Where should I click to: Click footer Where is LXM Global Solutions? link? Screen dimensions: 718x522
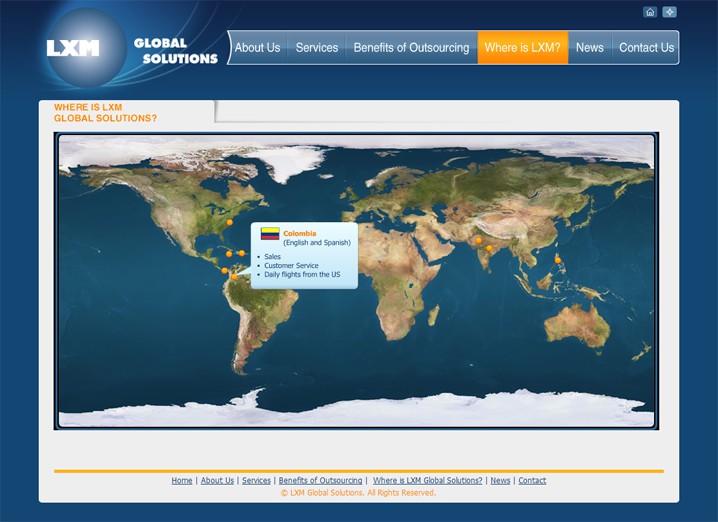[x=427, y=481]
